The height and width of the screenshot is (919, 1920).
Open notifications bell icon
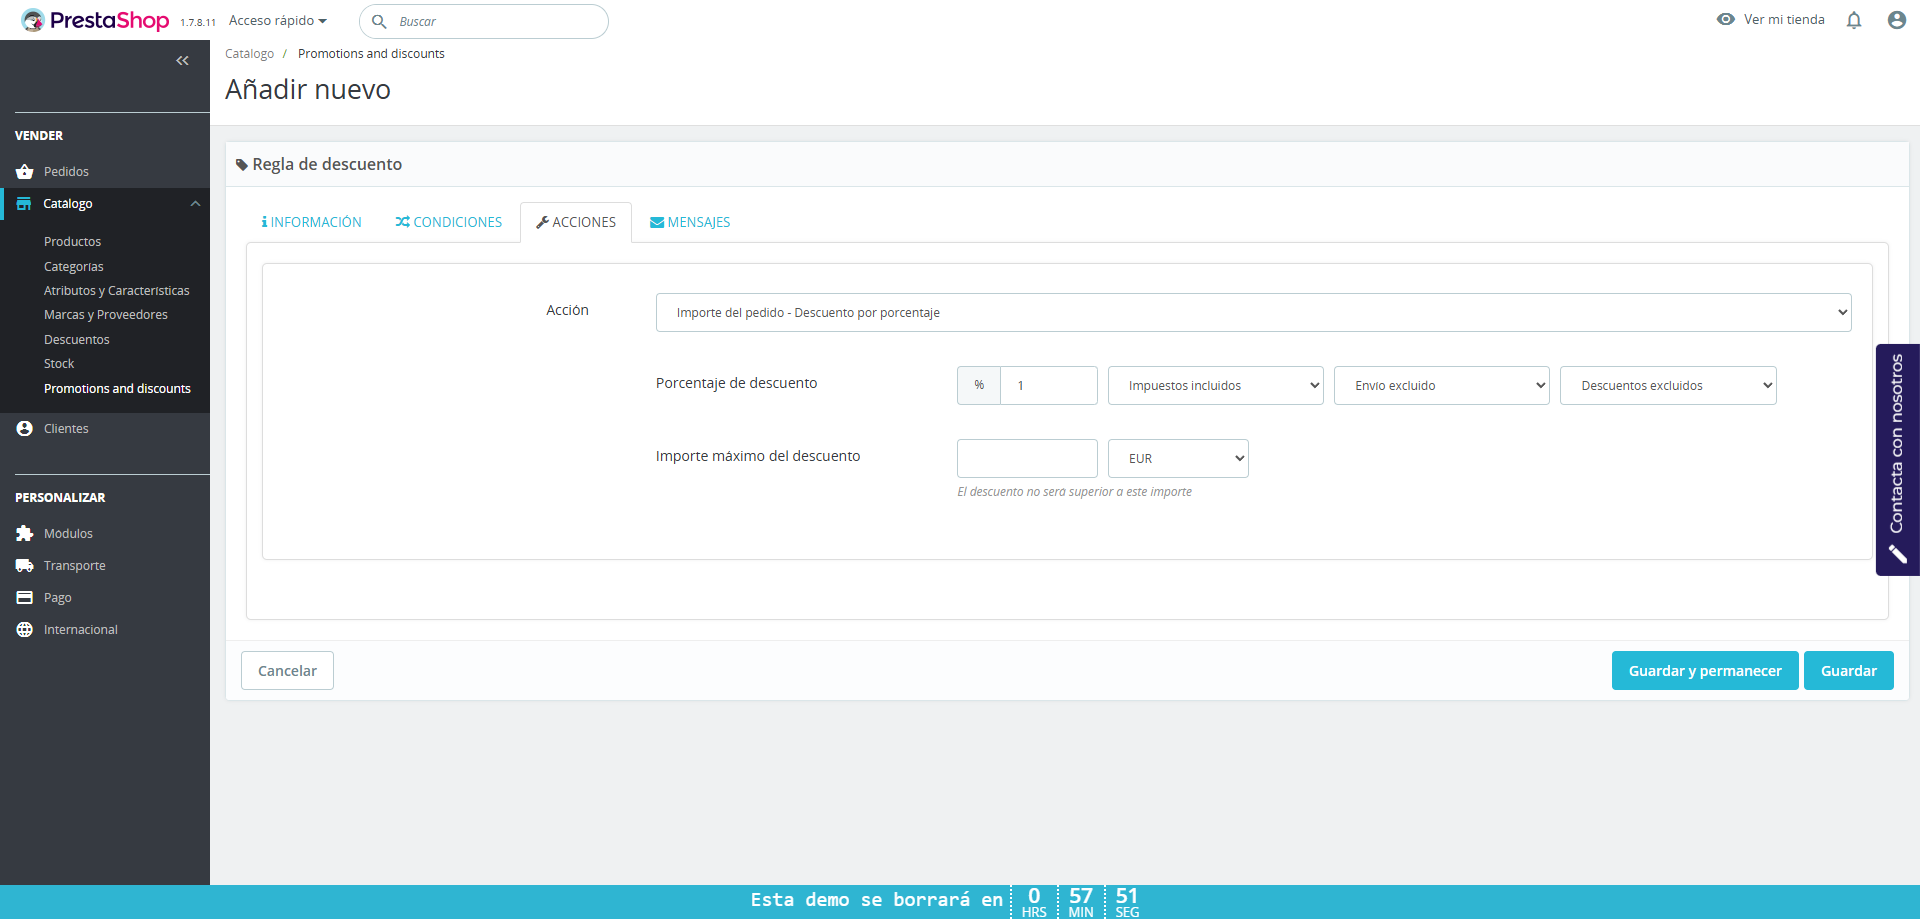(1854, 20)
